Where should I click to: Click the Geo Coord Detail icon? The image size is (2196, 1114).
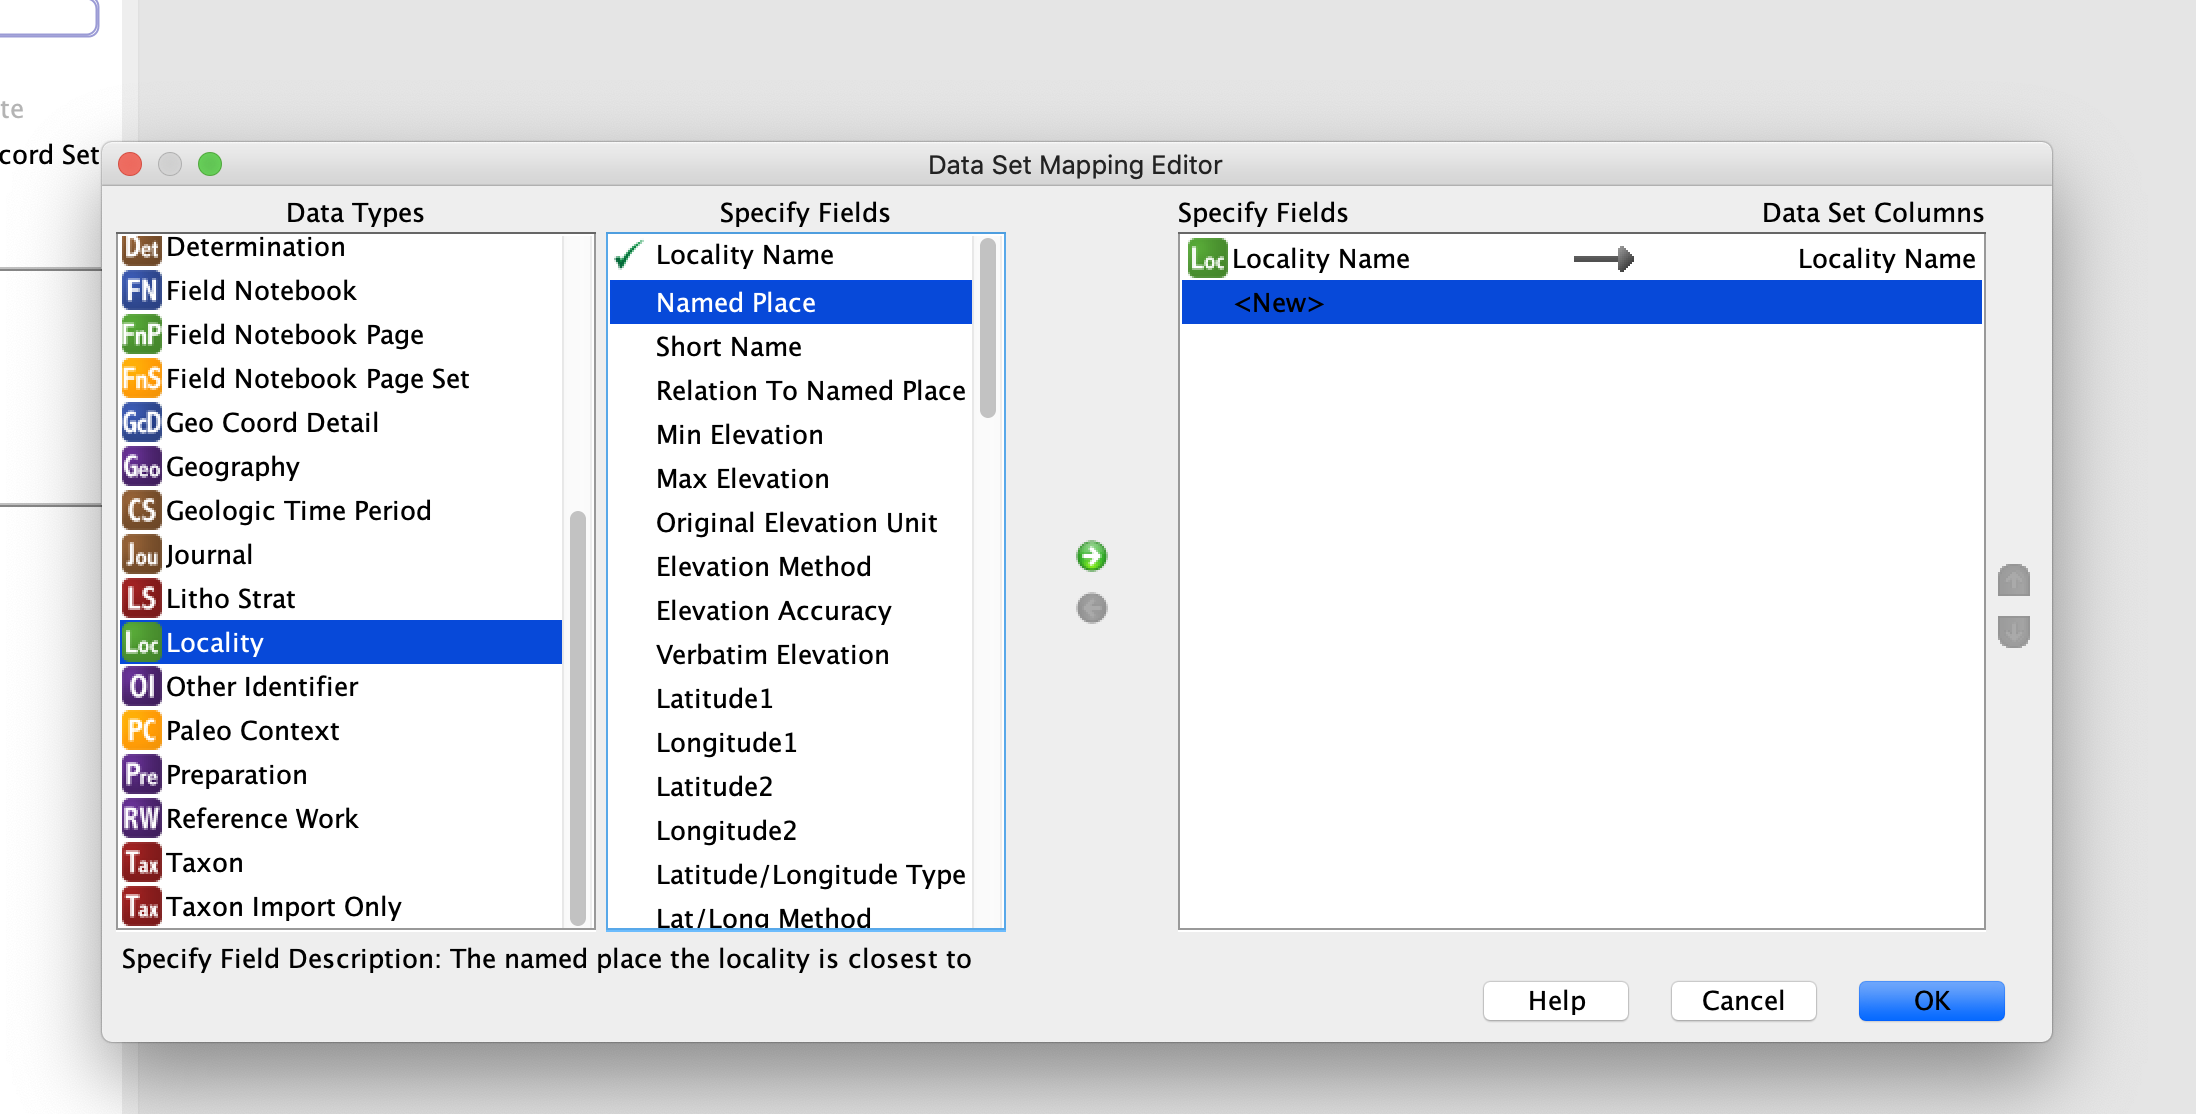click(x=141, y=422)
